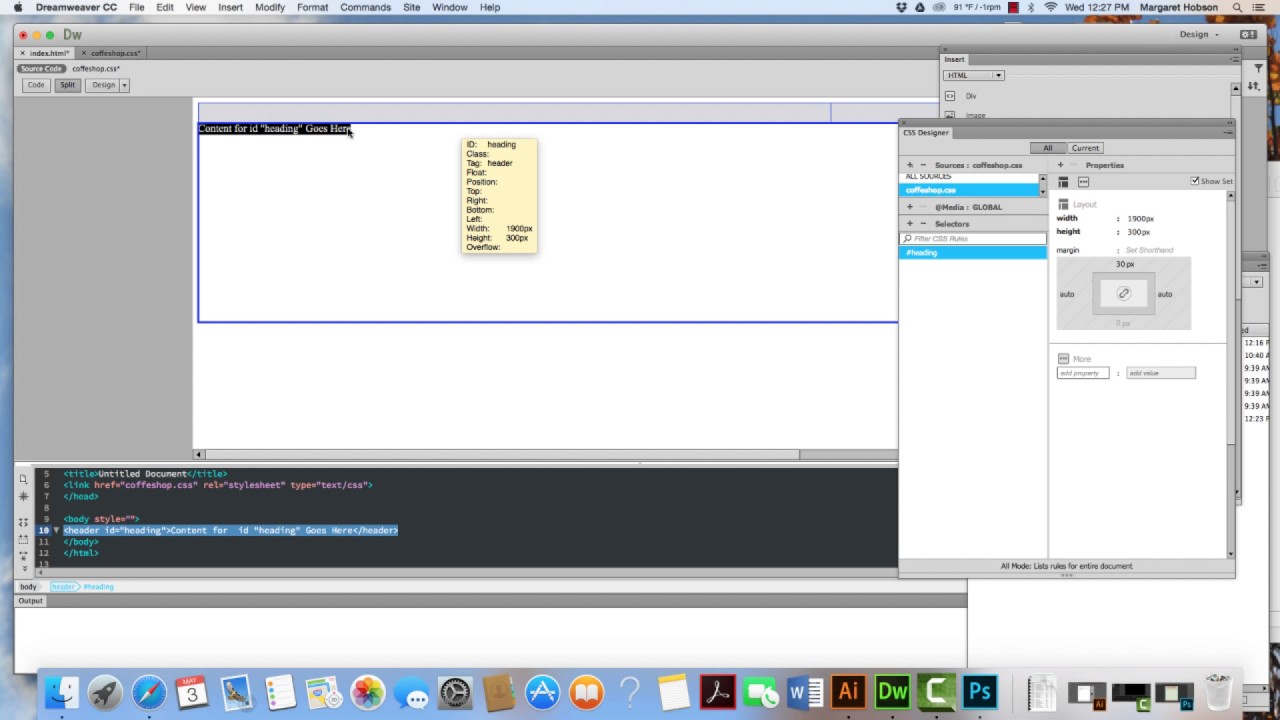Collapse the CSS Designer panel options
Image resolution: width=1280 pixels, height=720 pixels.
pos(1229,132)
